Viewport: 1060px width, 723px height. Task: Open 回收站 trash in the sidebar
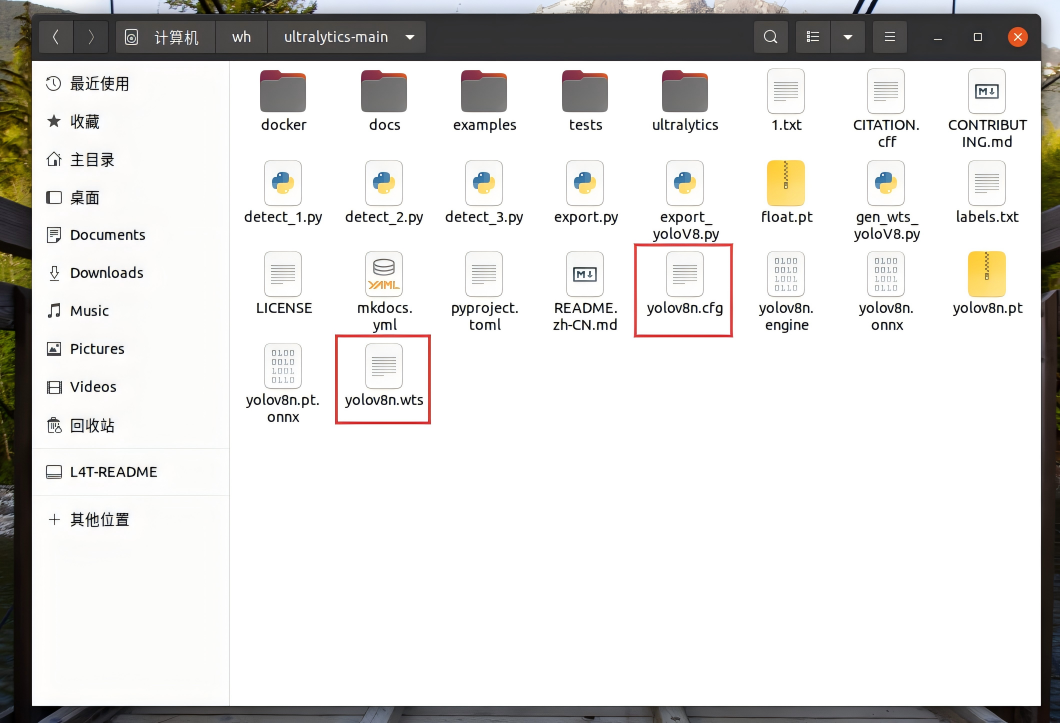click(x=130, y=425)
